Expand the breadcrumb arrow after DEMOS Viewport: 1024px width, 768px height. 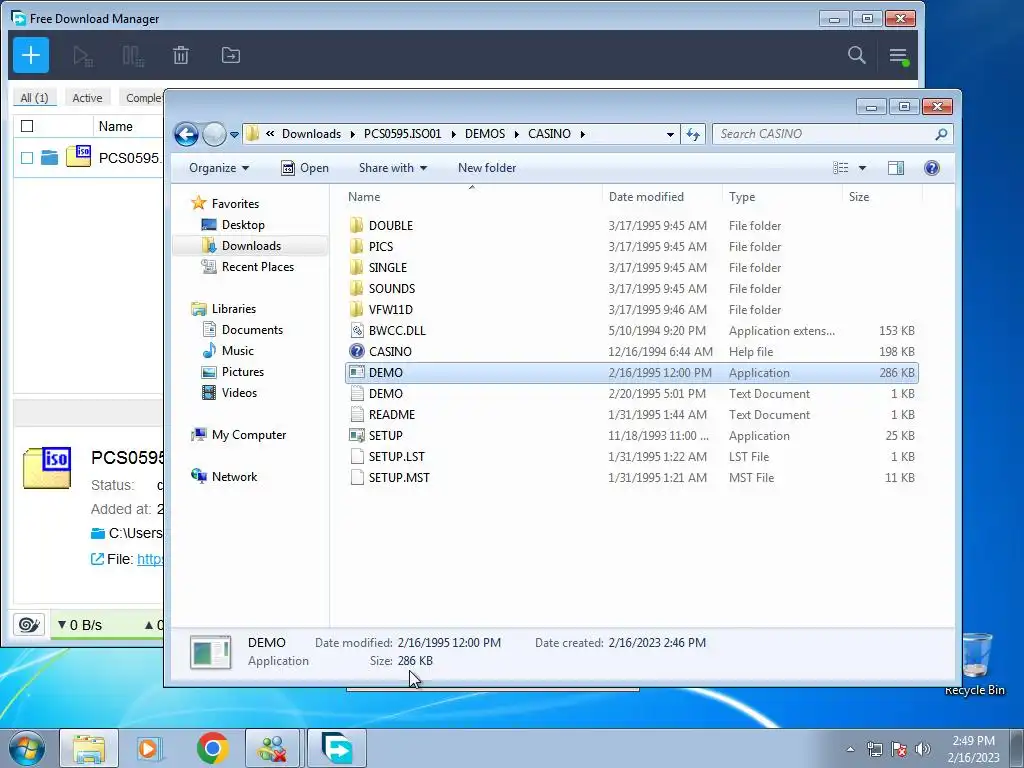point(517,134)
